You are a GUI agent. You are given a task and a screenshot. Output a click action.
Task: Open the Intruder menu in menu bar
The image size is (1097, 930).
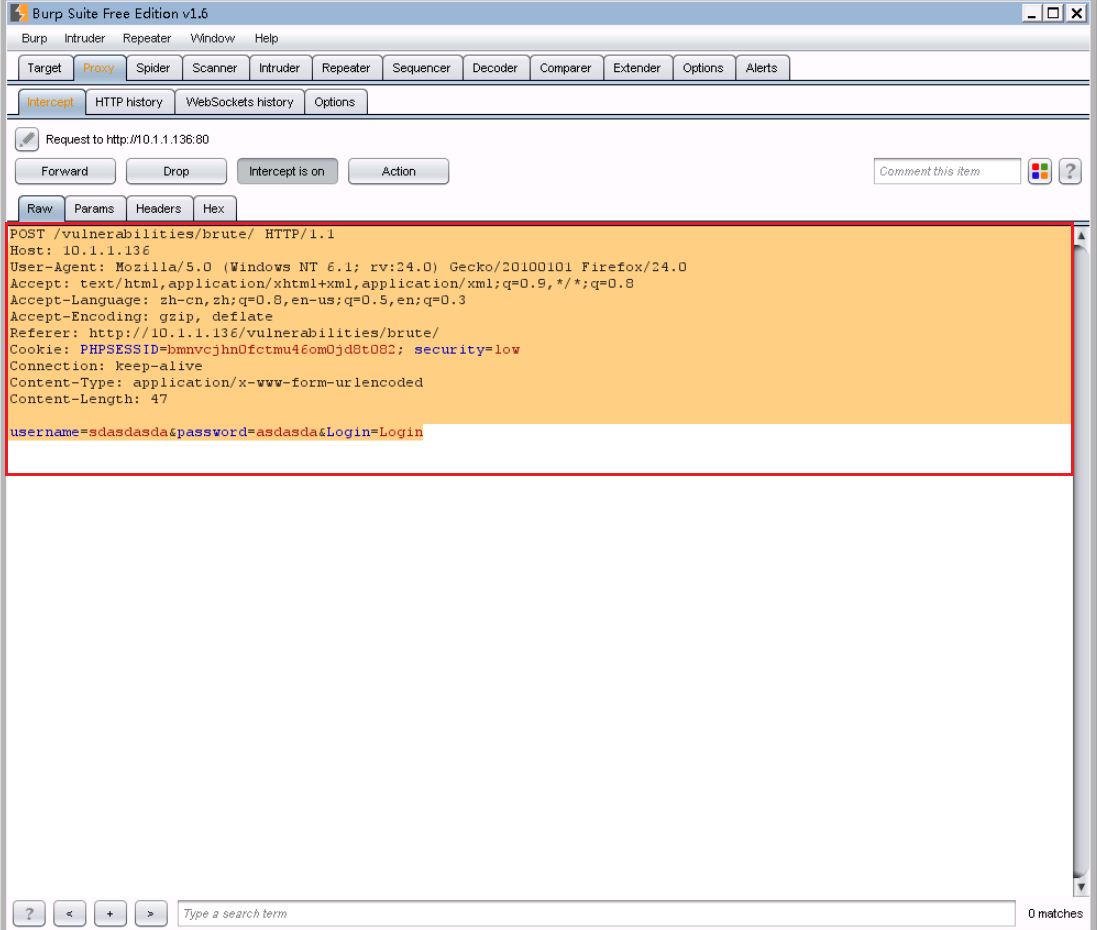[85, 38]
